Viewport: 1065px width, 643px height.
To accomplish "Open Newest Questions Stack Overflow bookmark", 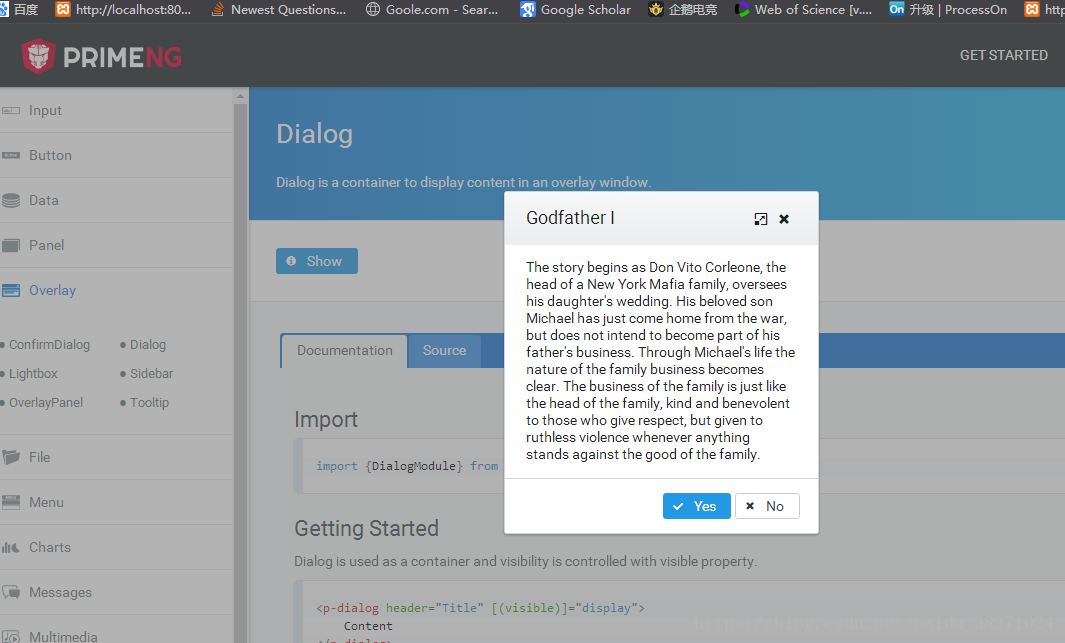I will click(x=278, y=10).
